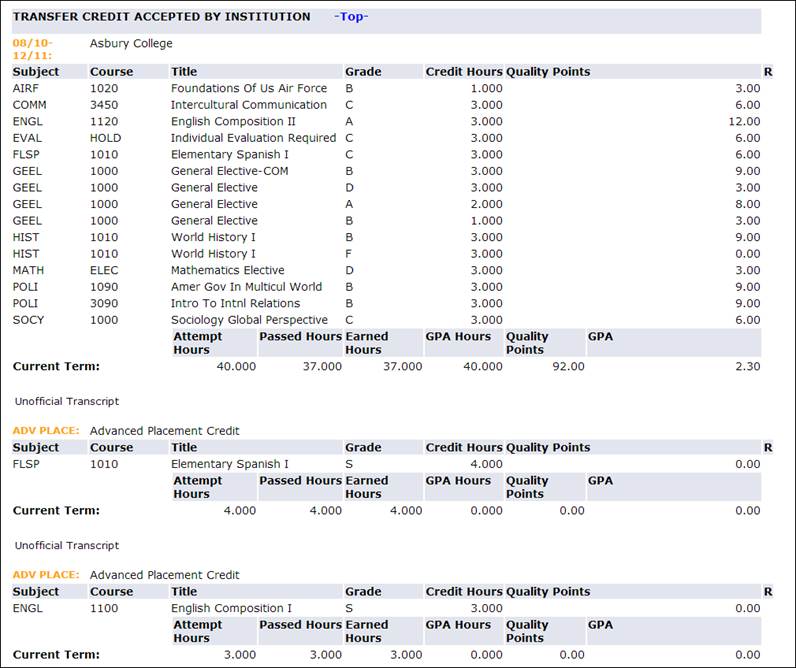
Task: Click 'English Composition I' title
Action: click(x=231, y=608)
